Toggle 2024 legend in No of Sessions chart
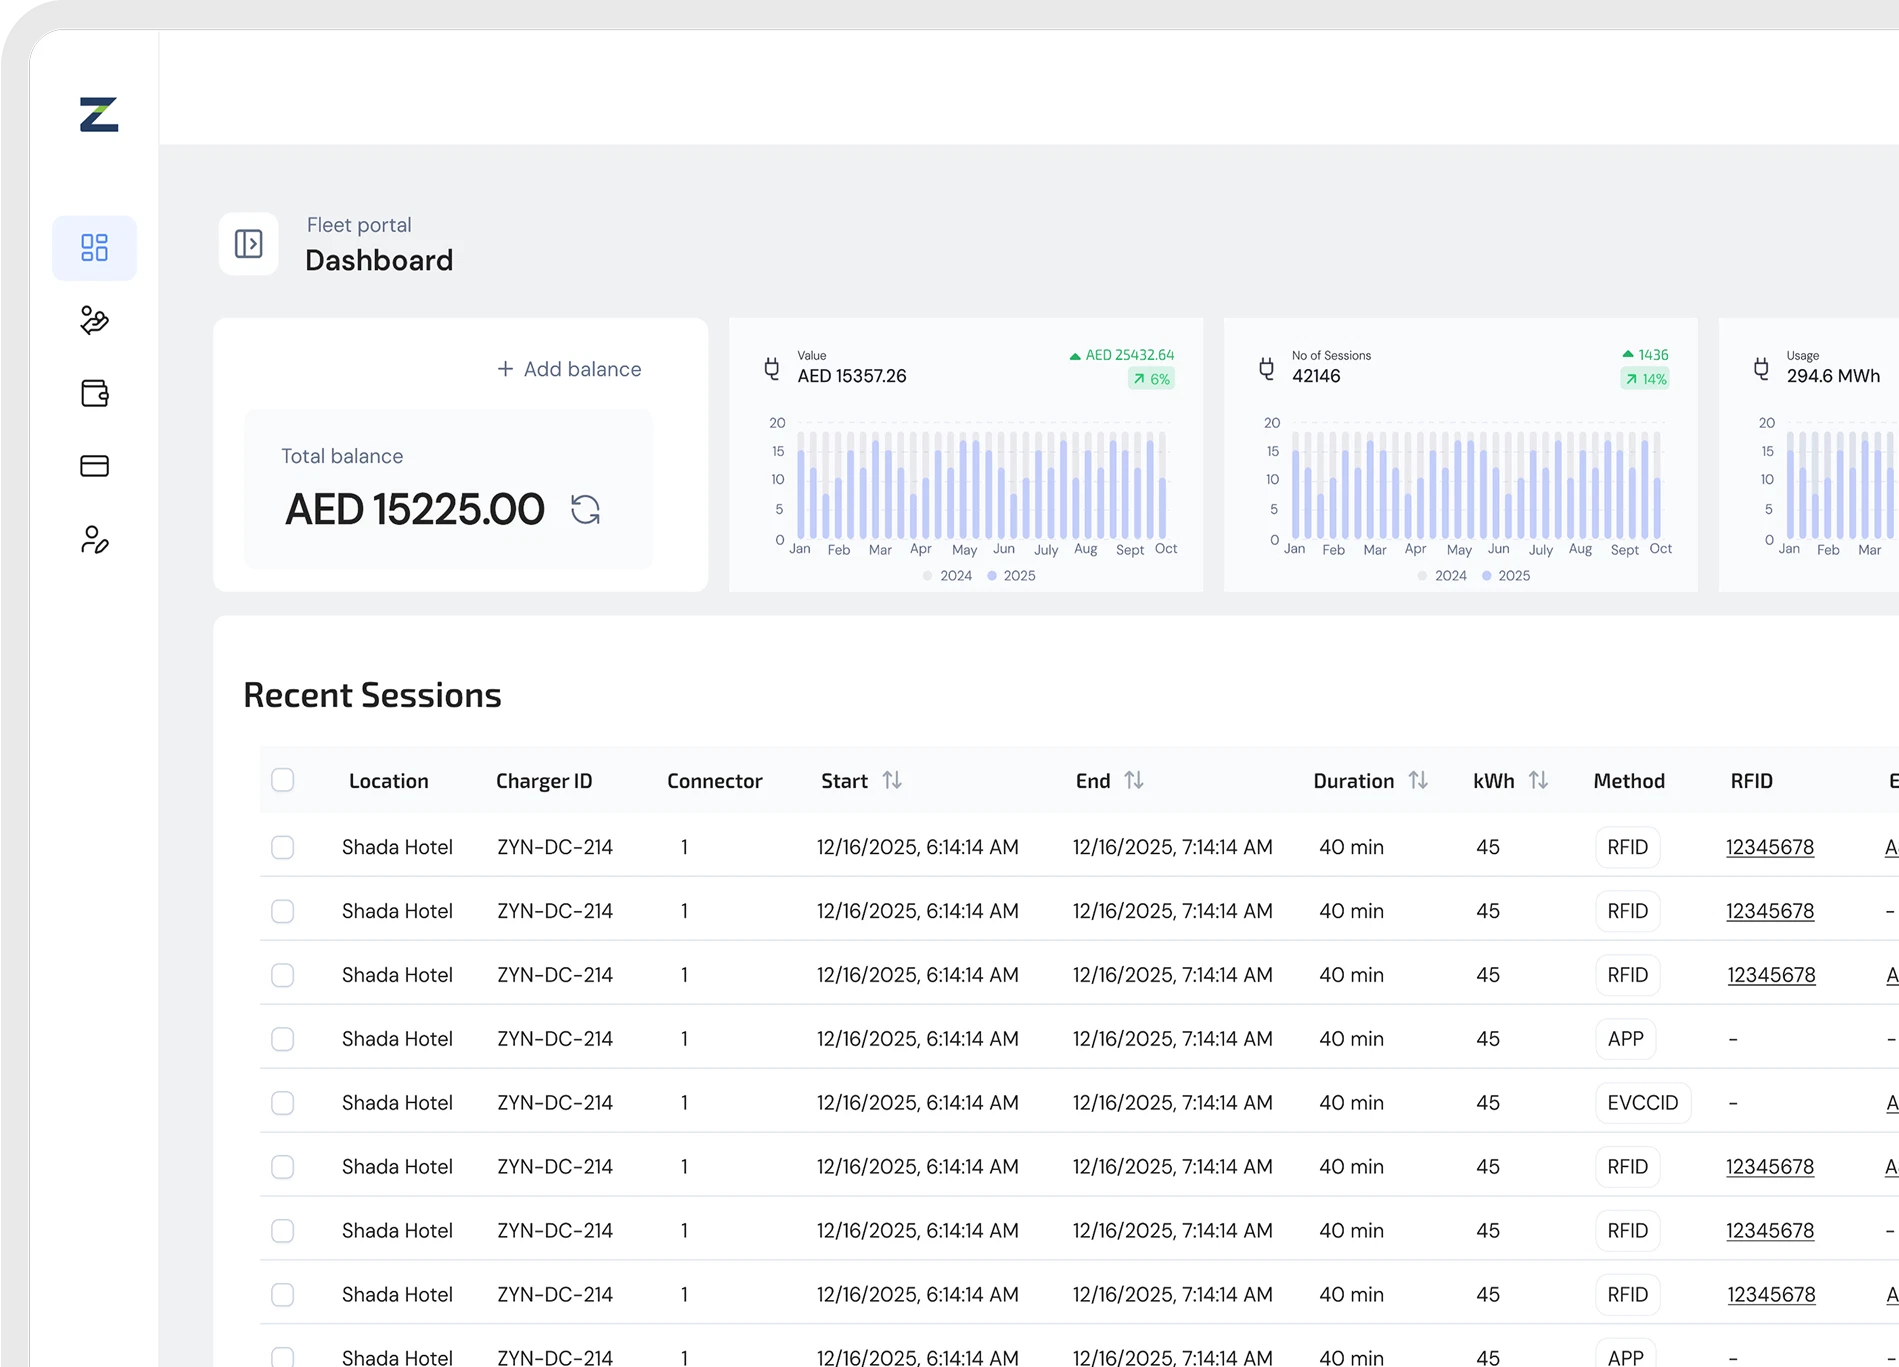Image resolution: width=1899 pixels, height=1367 pixels. pos(1442,576)
